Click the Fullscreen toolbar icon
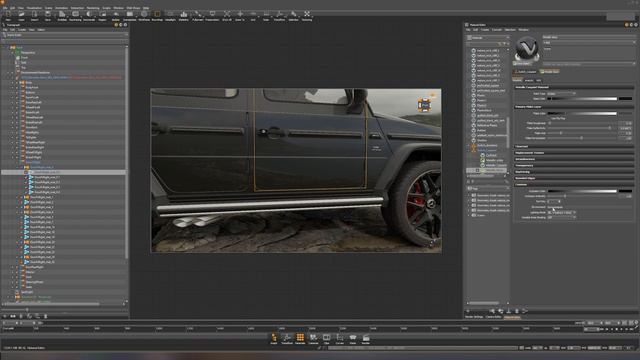Screen dimensions: 640x360 click(x=198, y=16)
